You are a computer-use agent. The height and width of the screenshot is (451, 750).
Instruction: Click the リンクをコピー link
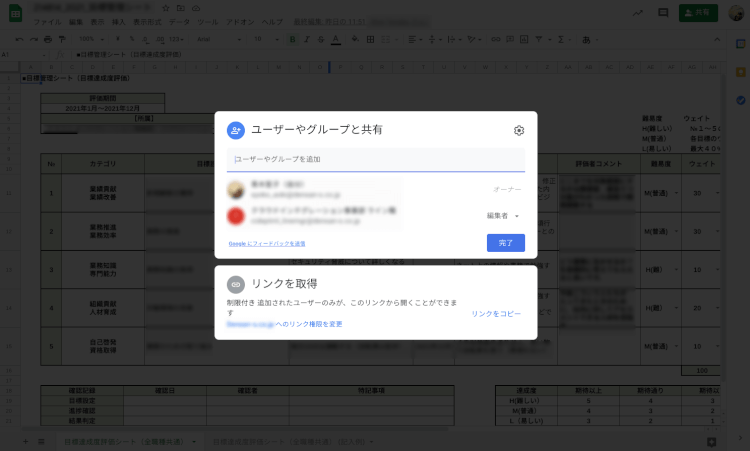coord(496,314)
